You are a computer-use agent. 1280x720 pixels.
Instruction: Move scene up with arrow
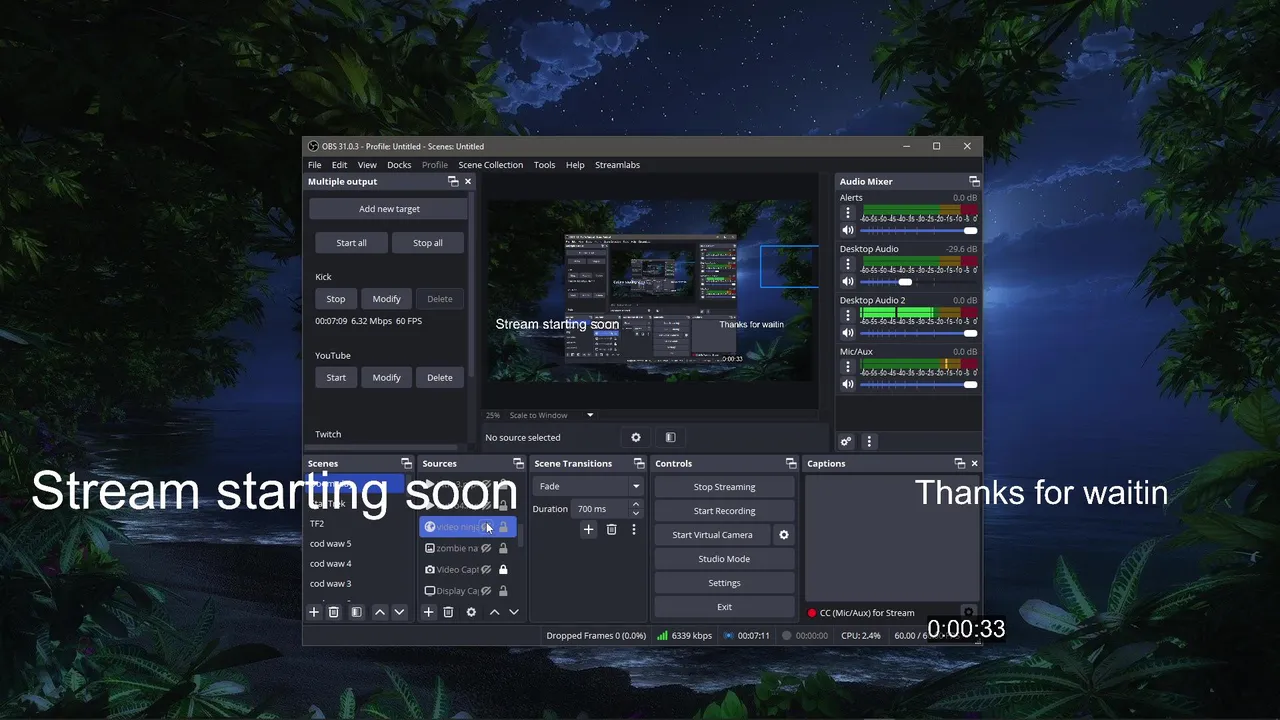[x=380, y=612]
